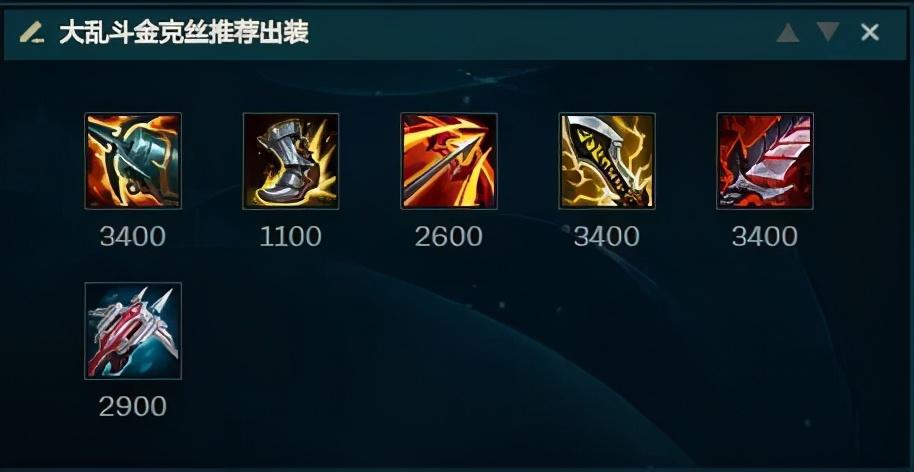
Task: Select the Berserker's Greaves boots item icon
Action: coord(291,161)
